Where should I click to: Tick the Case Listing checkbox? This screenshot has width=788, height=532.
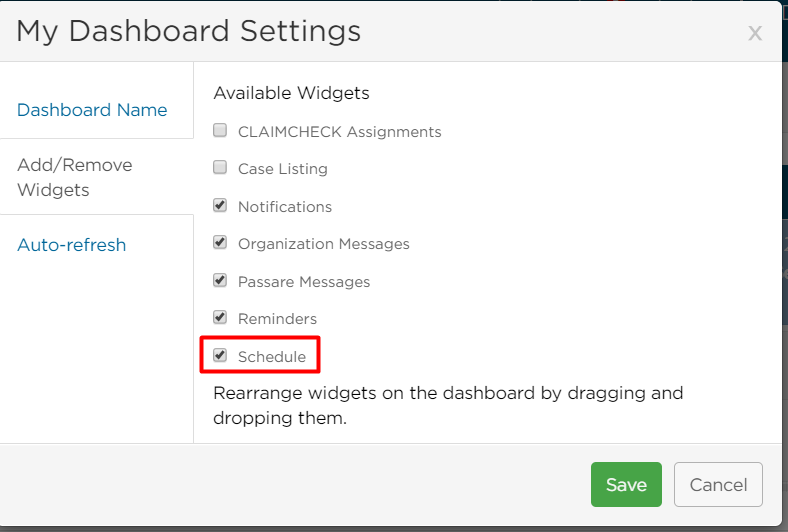click(x=220, y=167)
